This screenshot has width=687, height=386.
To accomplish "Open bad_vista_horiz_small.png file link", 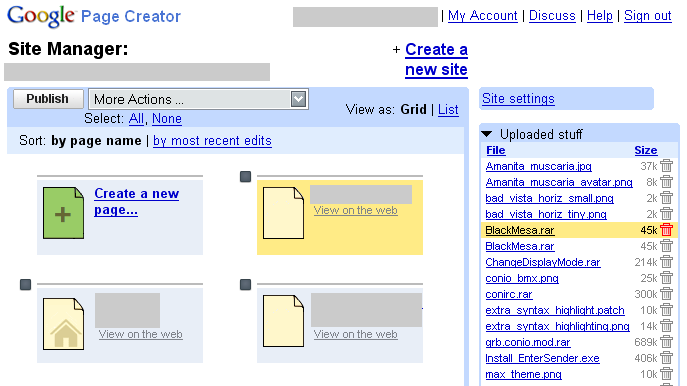I will 549,198.
